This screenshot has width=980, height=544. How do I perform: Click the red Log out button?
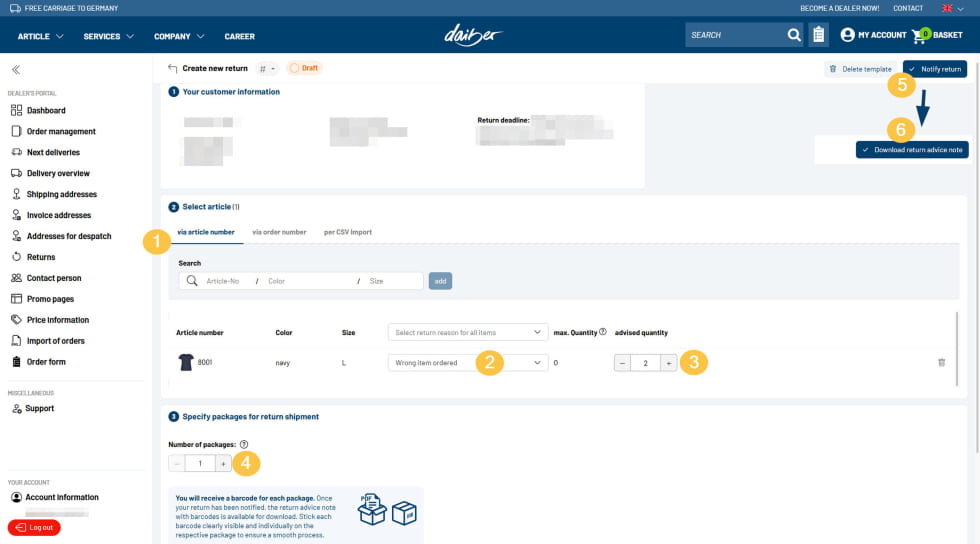34,527
